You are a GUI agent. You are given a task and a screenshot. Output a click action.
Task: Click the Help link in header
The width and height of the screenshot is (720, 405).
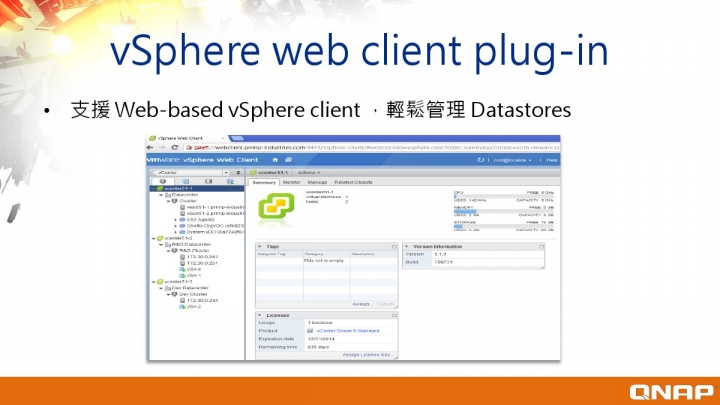552,160
